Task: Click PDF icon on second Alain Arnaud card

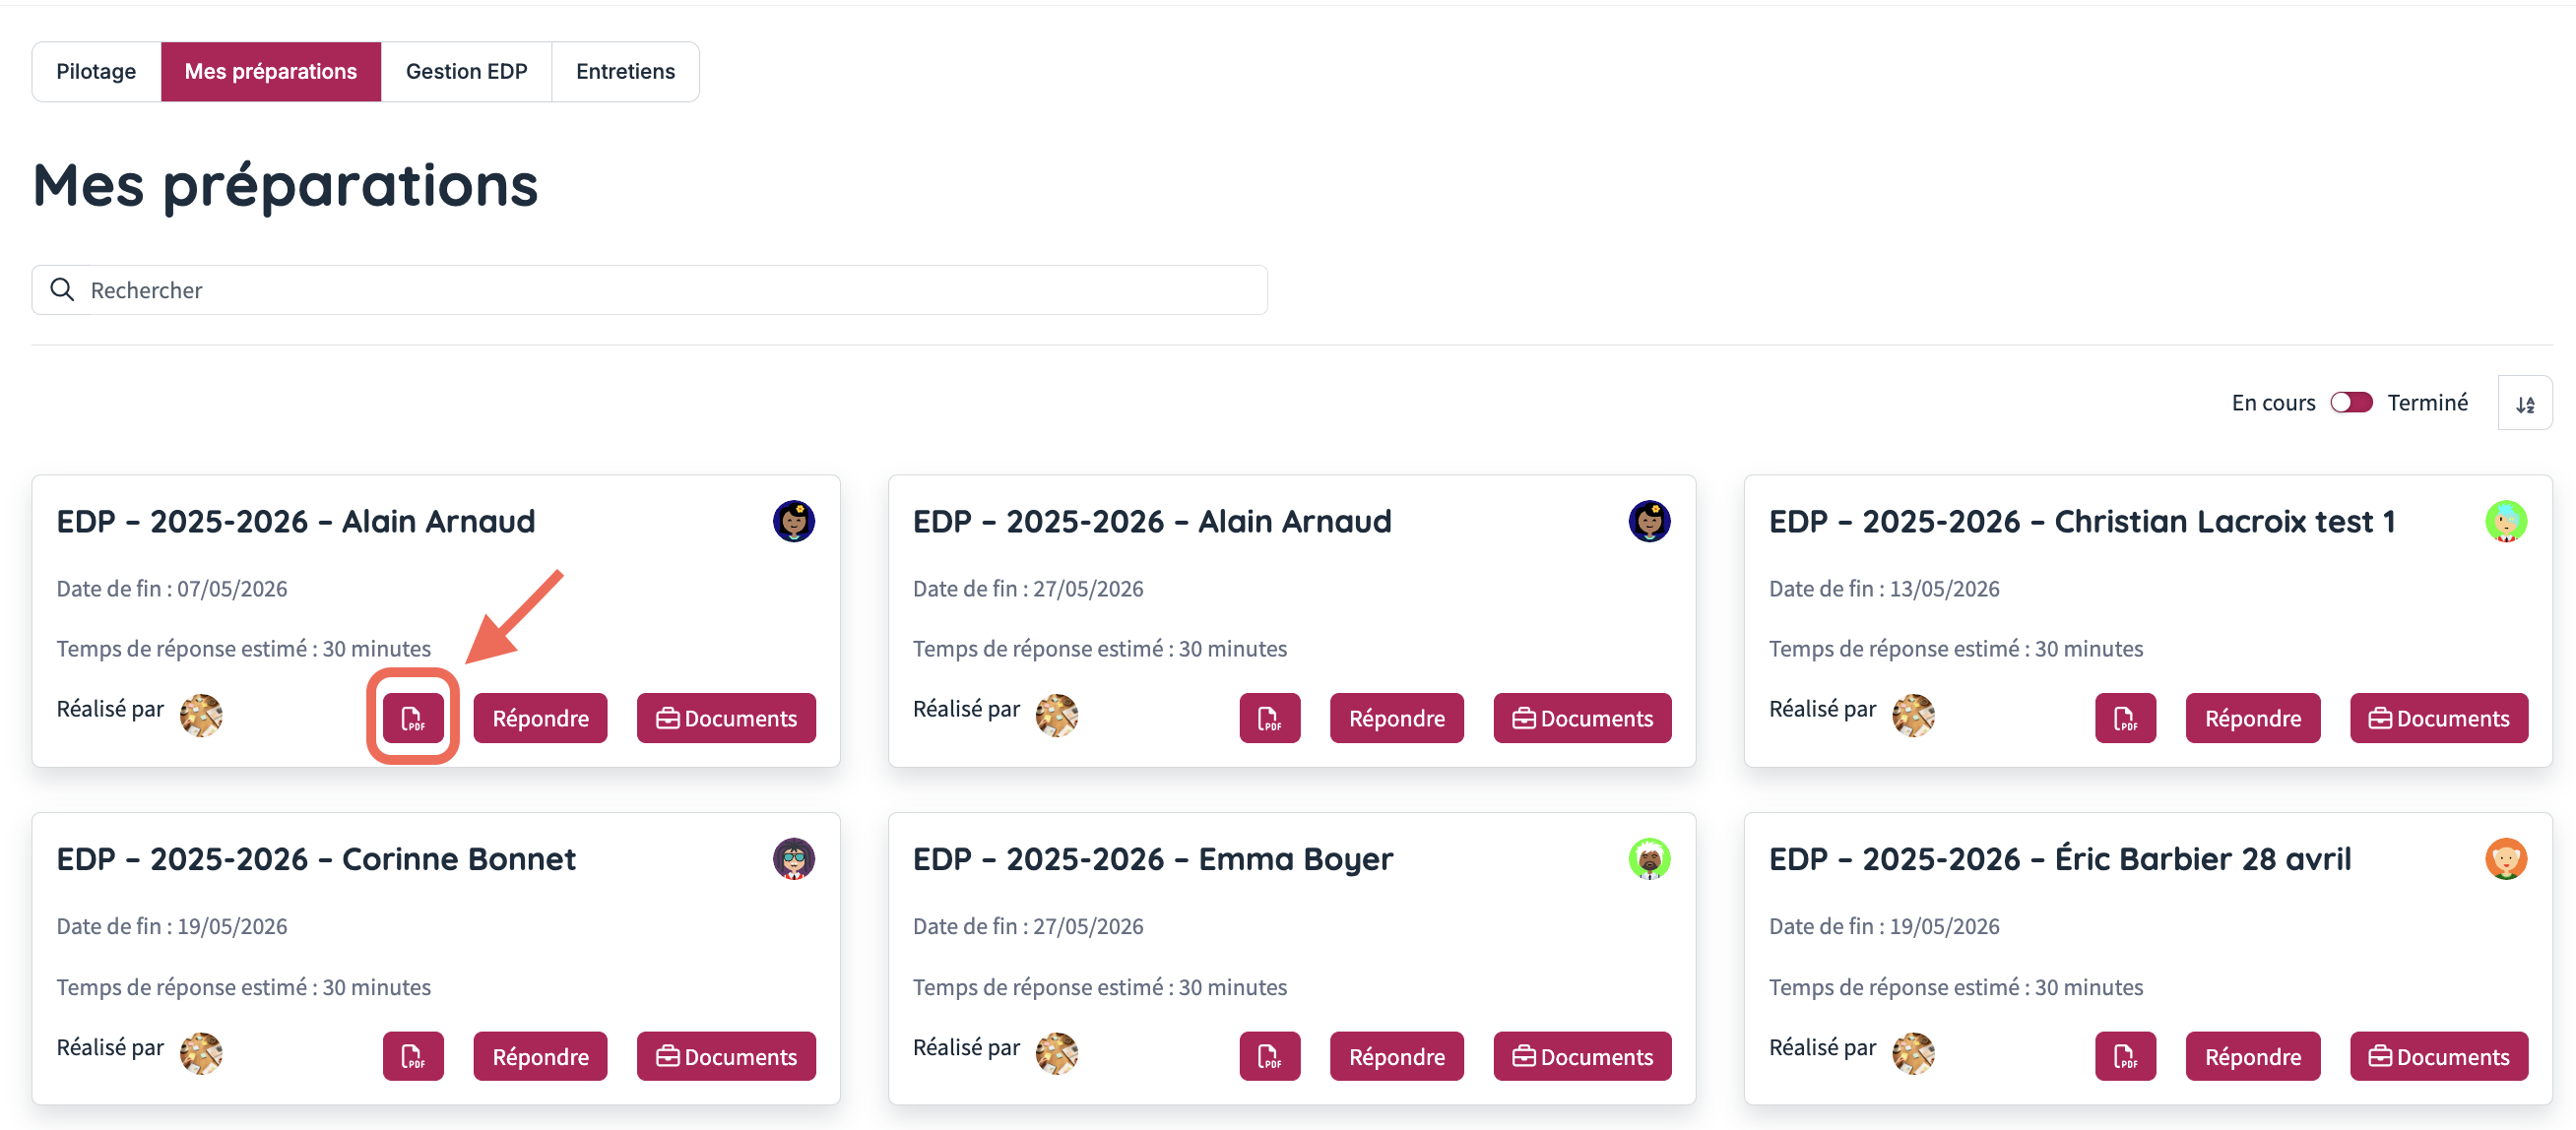Action: click(1269, 718)
